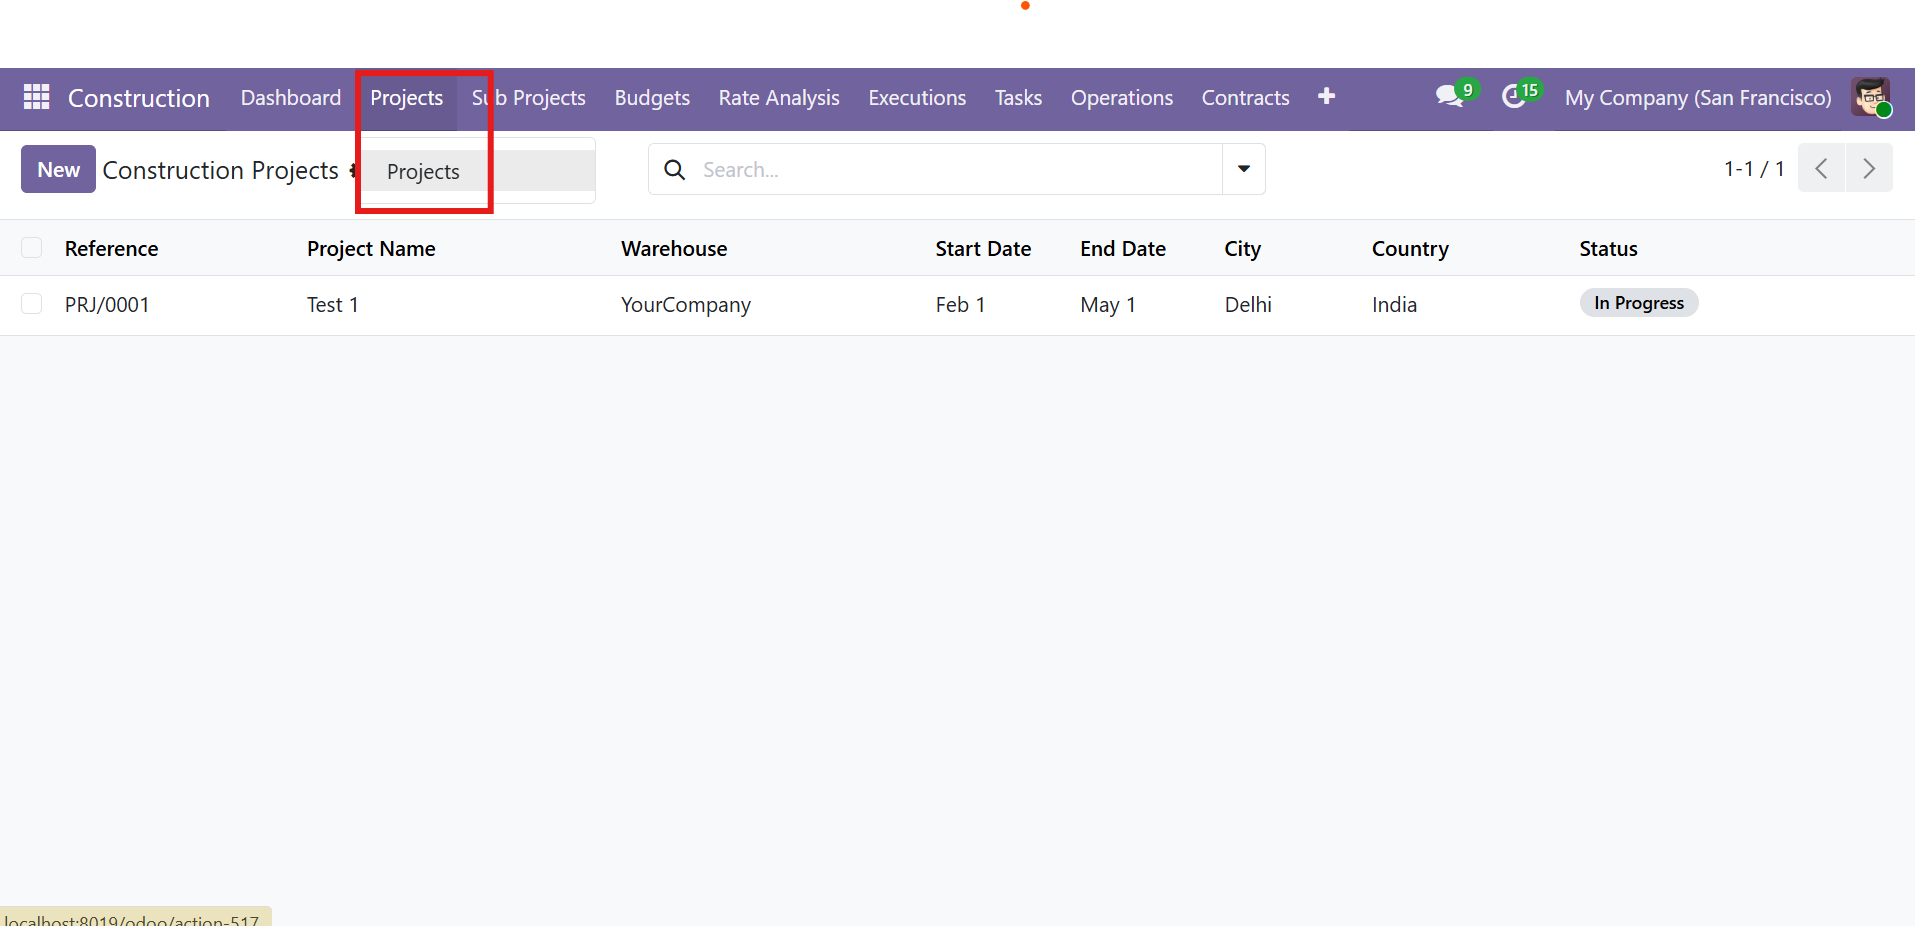Screen dimensions: 1915x926
Task: Toggle the select-all checkbox in header
Action: [31, 247]
